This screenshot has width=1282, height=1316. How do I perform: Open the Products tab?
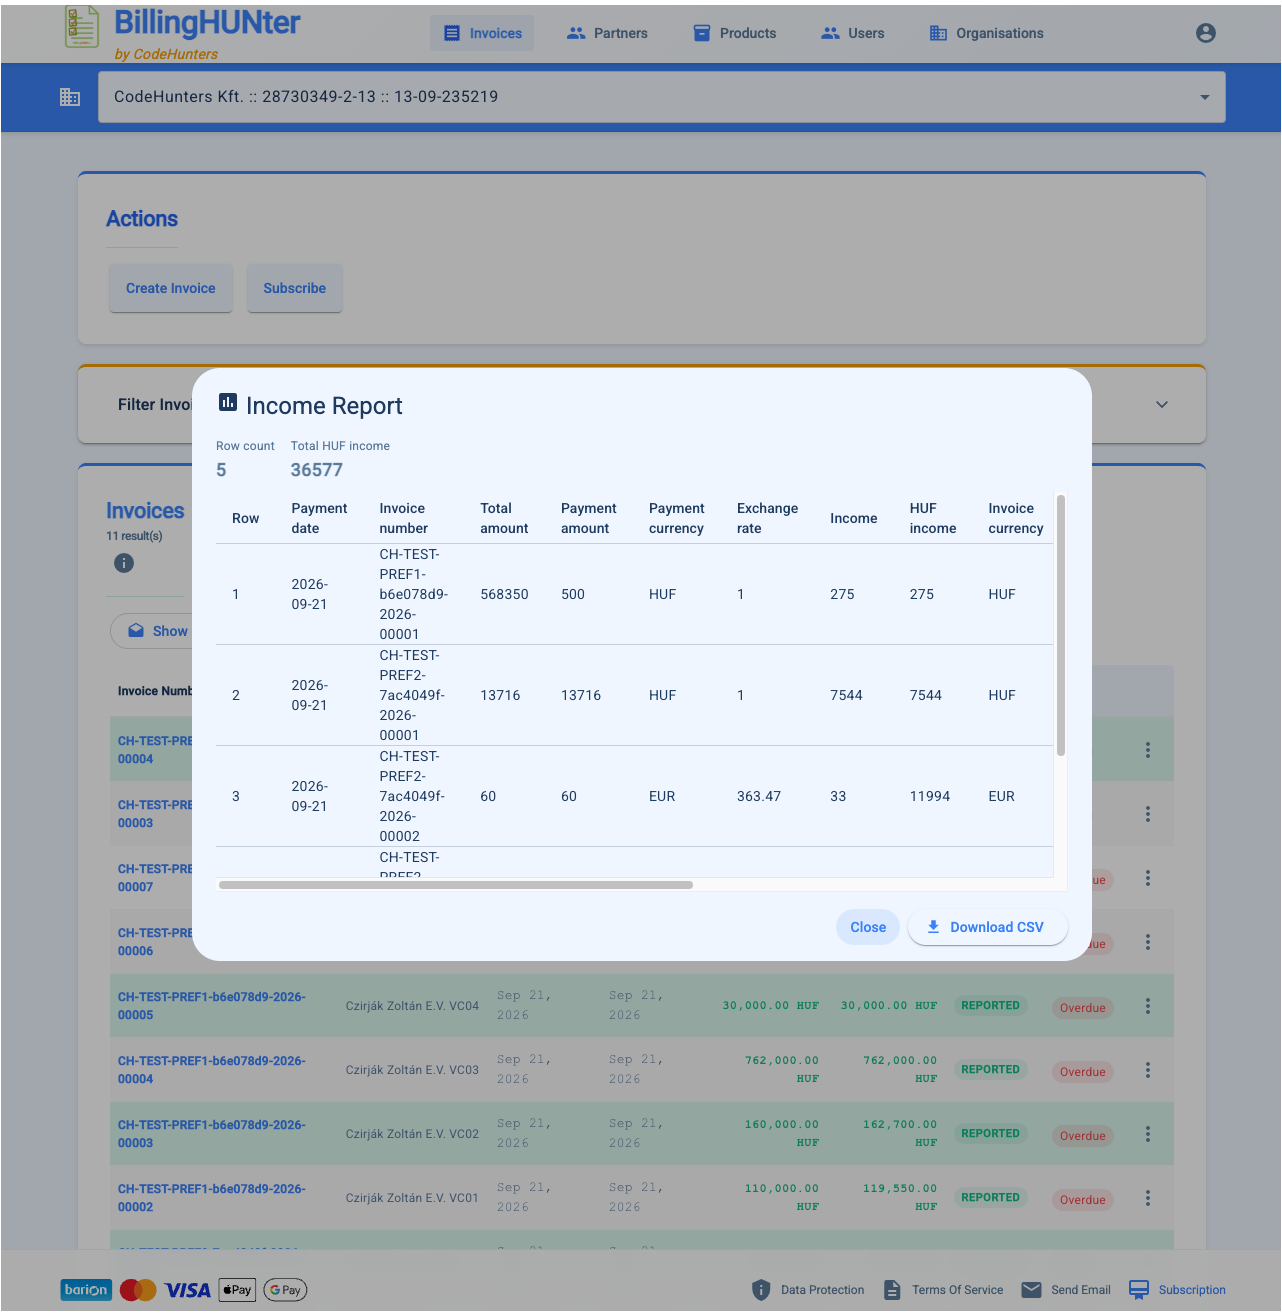[x=735, y=33]
